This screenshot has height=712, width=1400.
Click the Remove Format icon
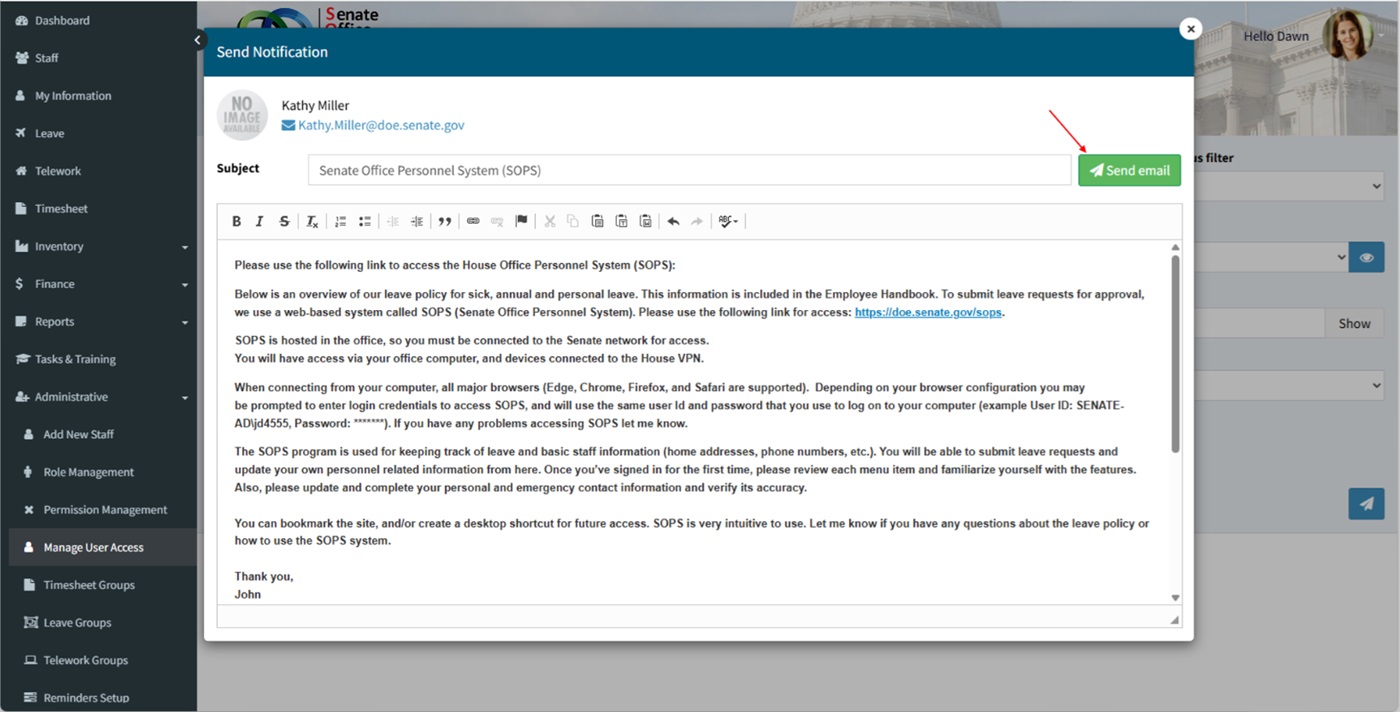pyautogui.click(x=312, y=221)
